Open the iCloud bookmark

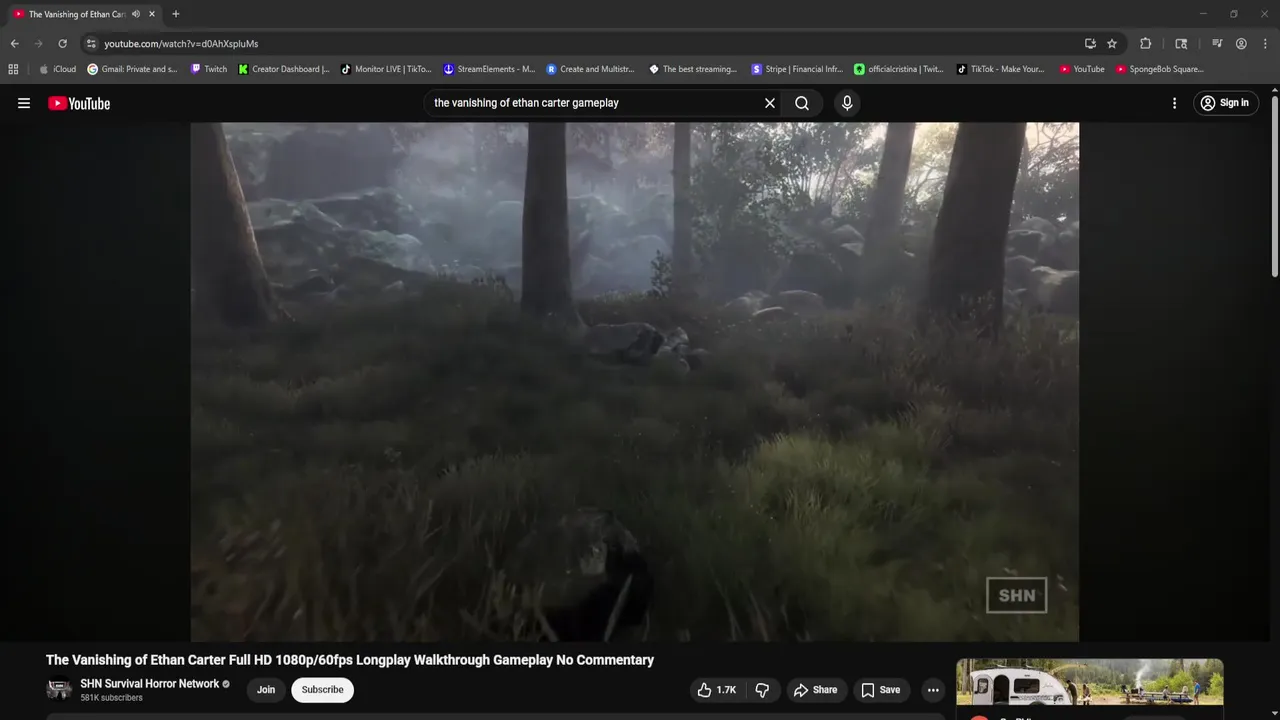57,69
